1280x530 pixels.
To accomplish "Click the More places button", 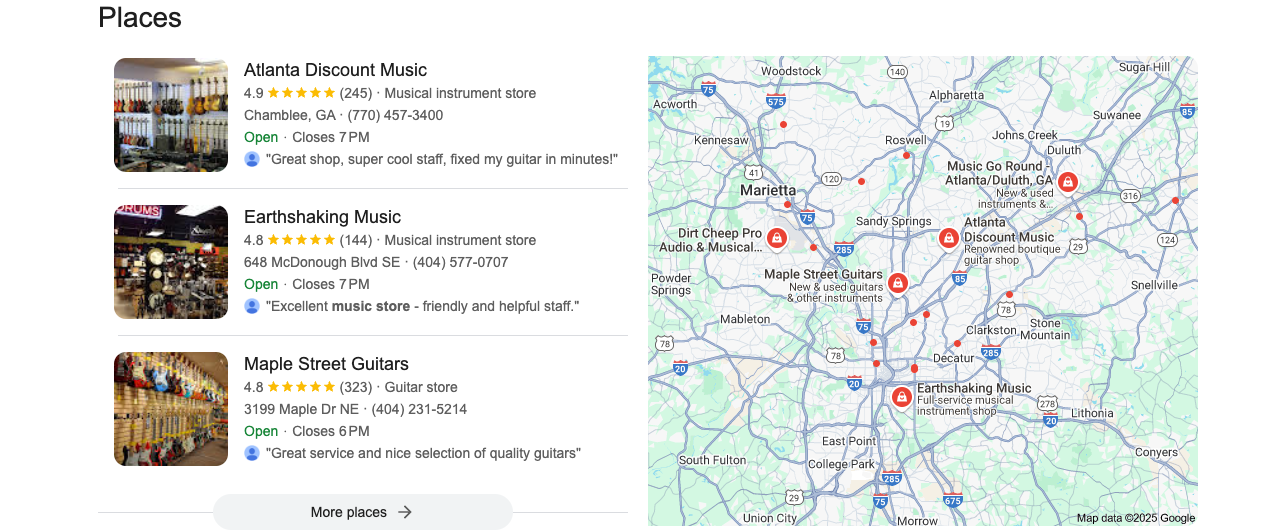I will pos(363,512).
